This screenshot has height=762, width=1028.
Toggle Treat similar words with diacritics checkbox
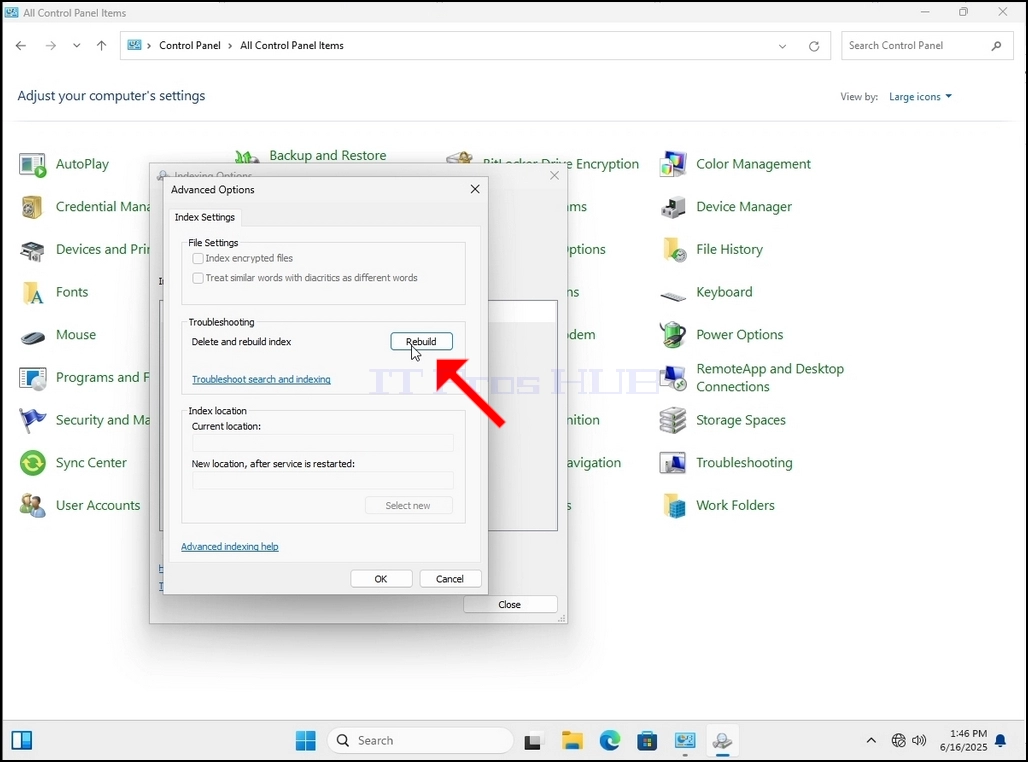(x=198, y=278)
